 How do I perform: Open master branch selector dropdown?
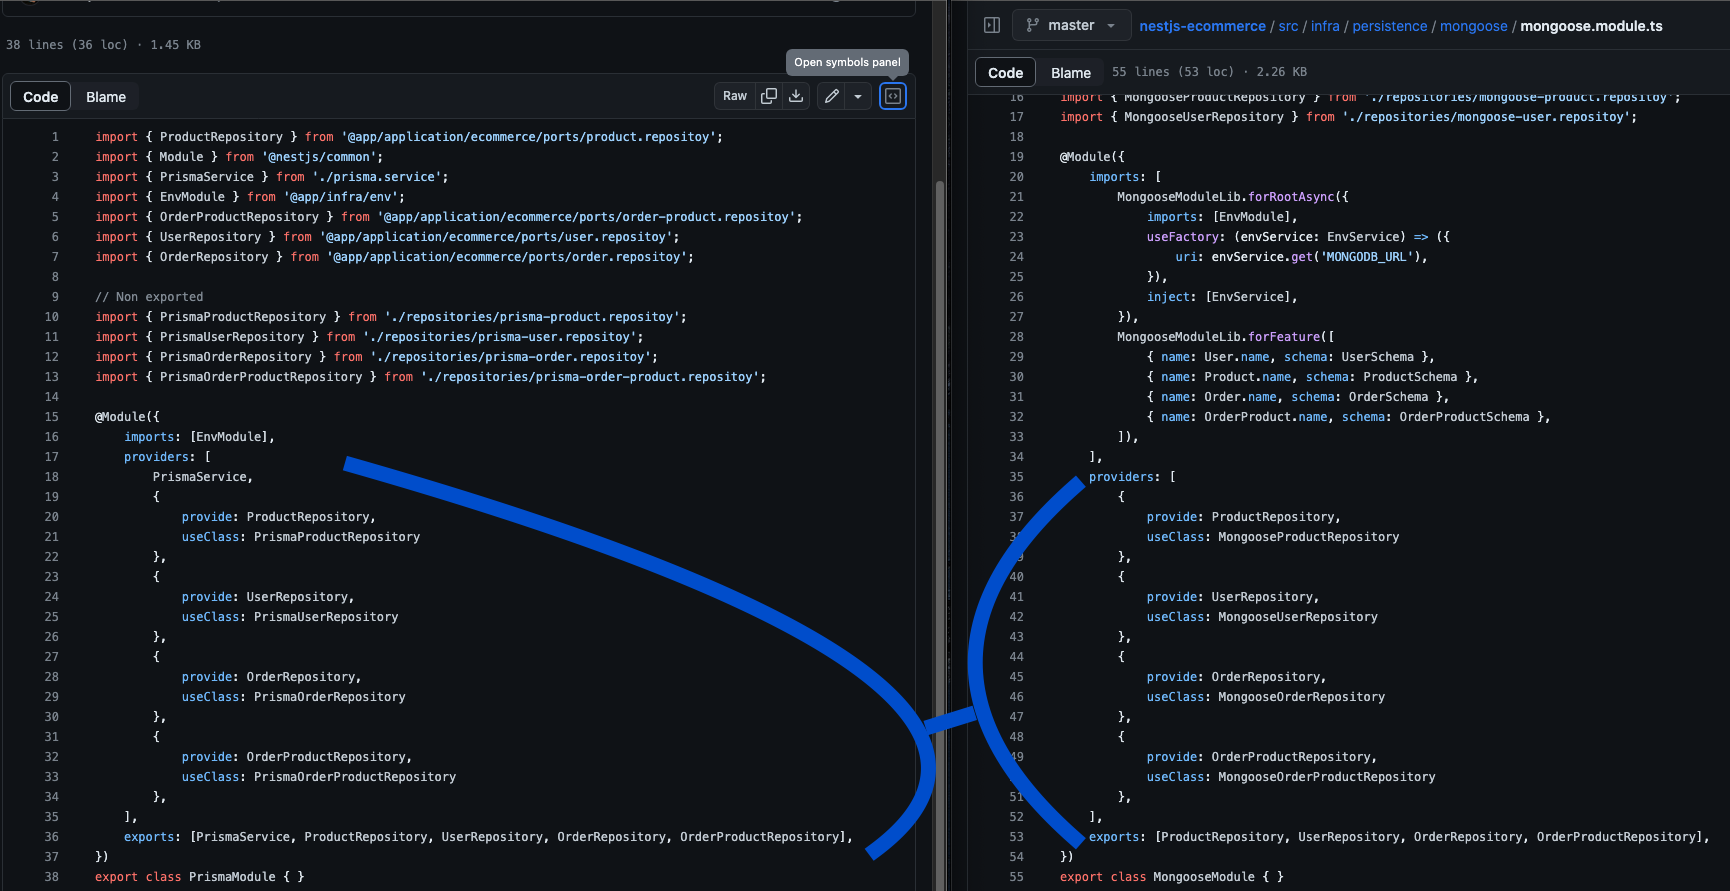pos(1071,25)
